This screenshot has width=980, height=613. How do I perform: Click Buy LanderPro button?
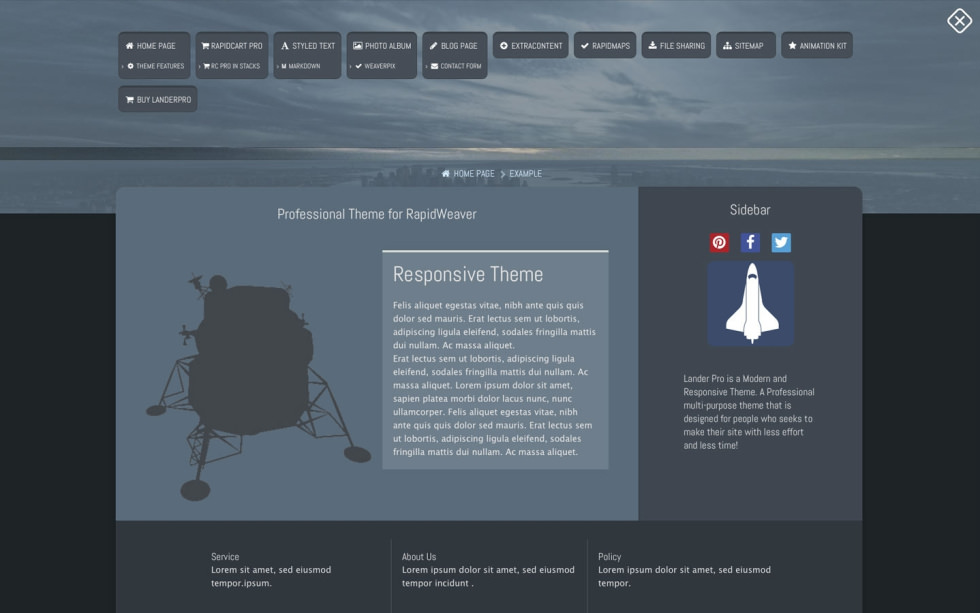[x=158, y=99]
